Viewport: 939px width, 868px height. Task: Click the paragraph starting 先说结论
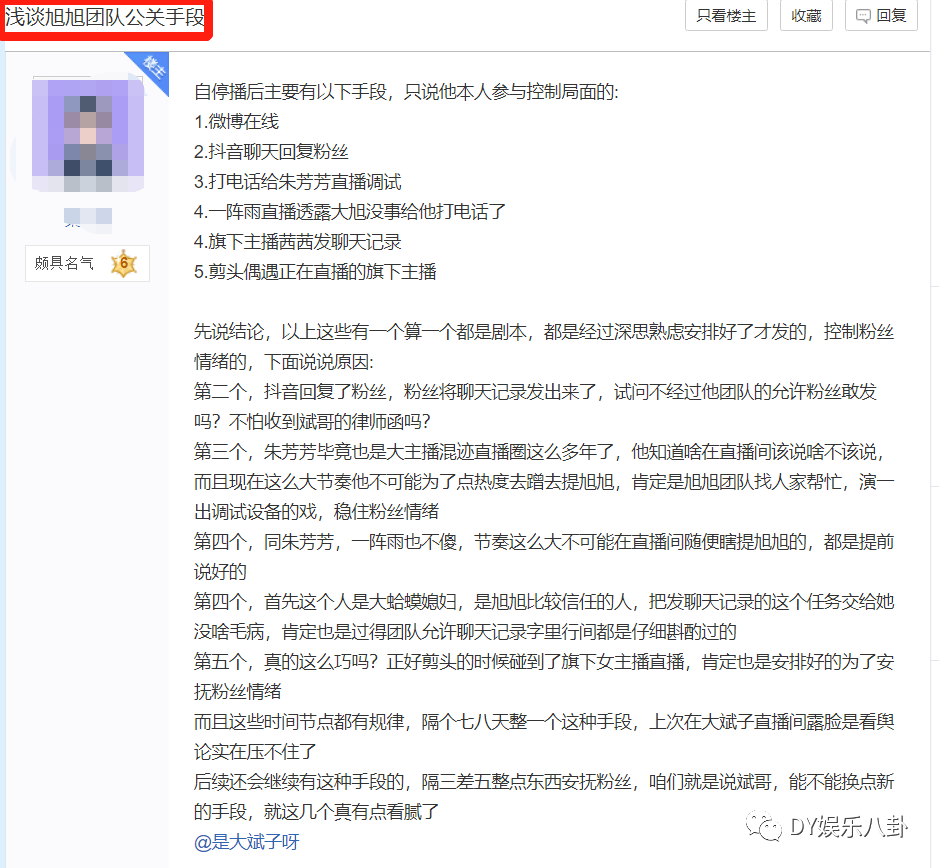coord(544,347)
